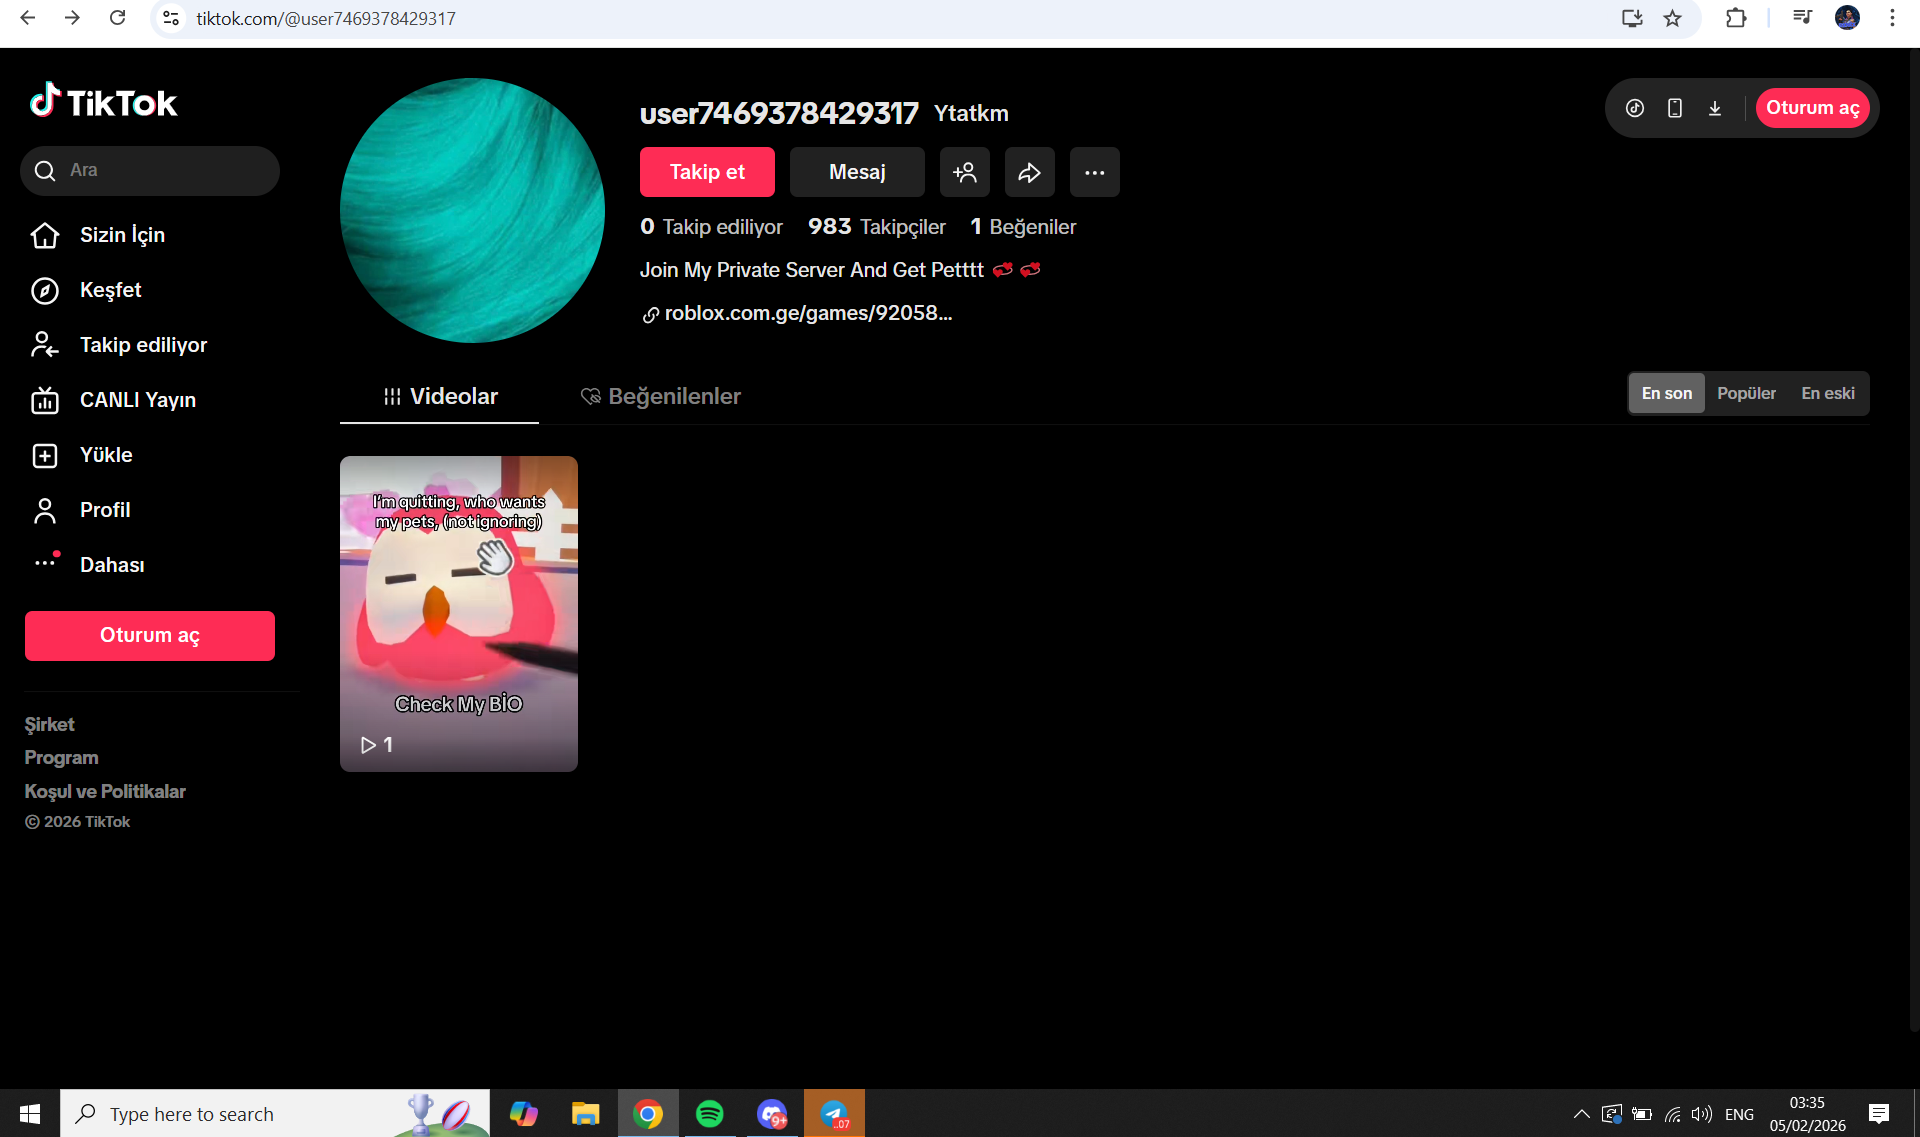Click Windows taskbar search box
This screenshot has height=1137, width=1920.
275,1113
